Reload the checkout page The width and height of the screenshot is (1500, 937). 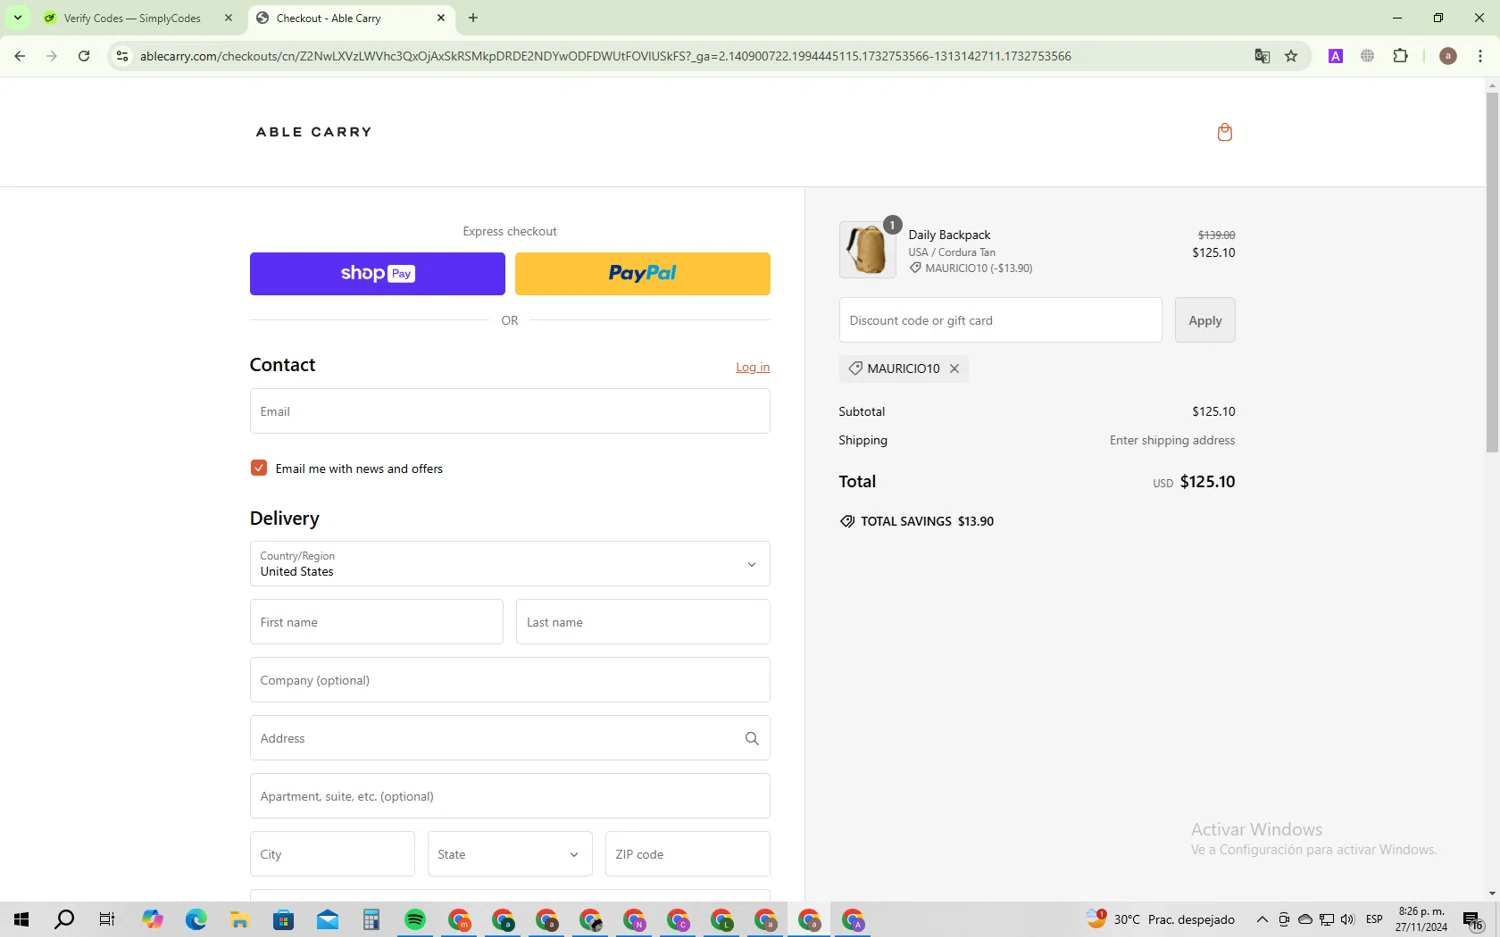(84, 56)
